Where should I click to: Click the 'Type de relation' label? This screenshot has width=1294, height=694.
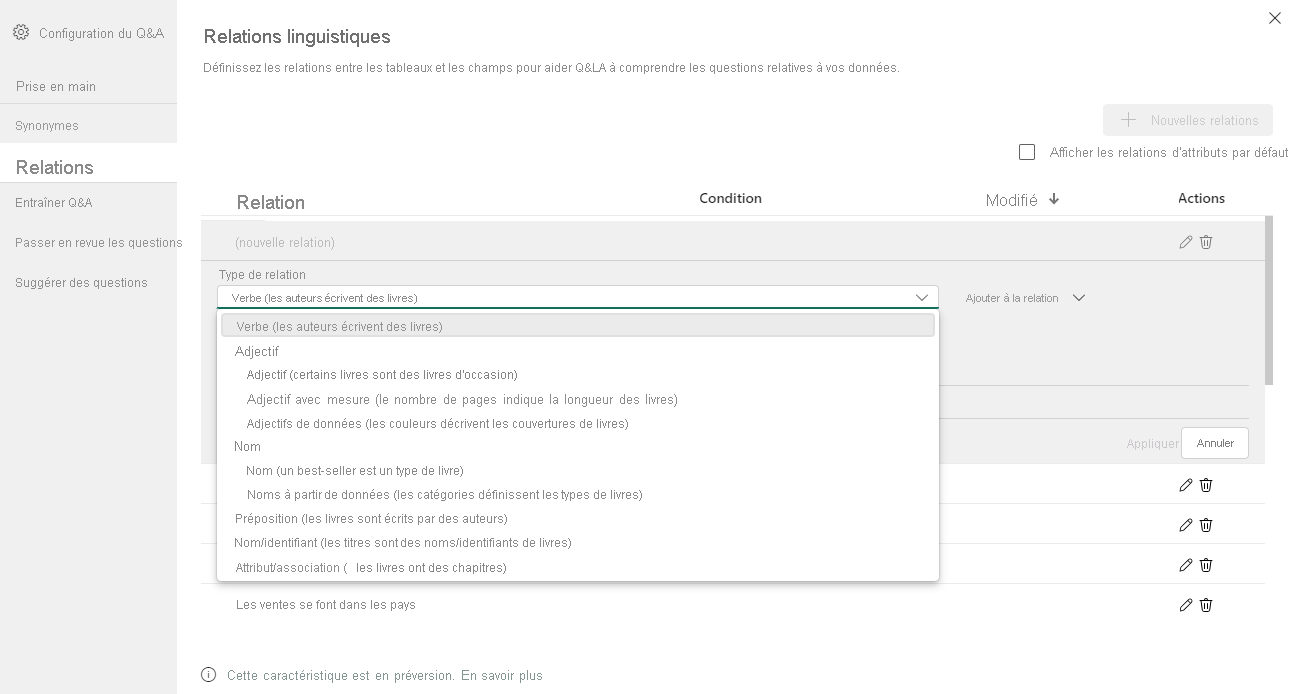pyautogui.click(x=262, y=275)
